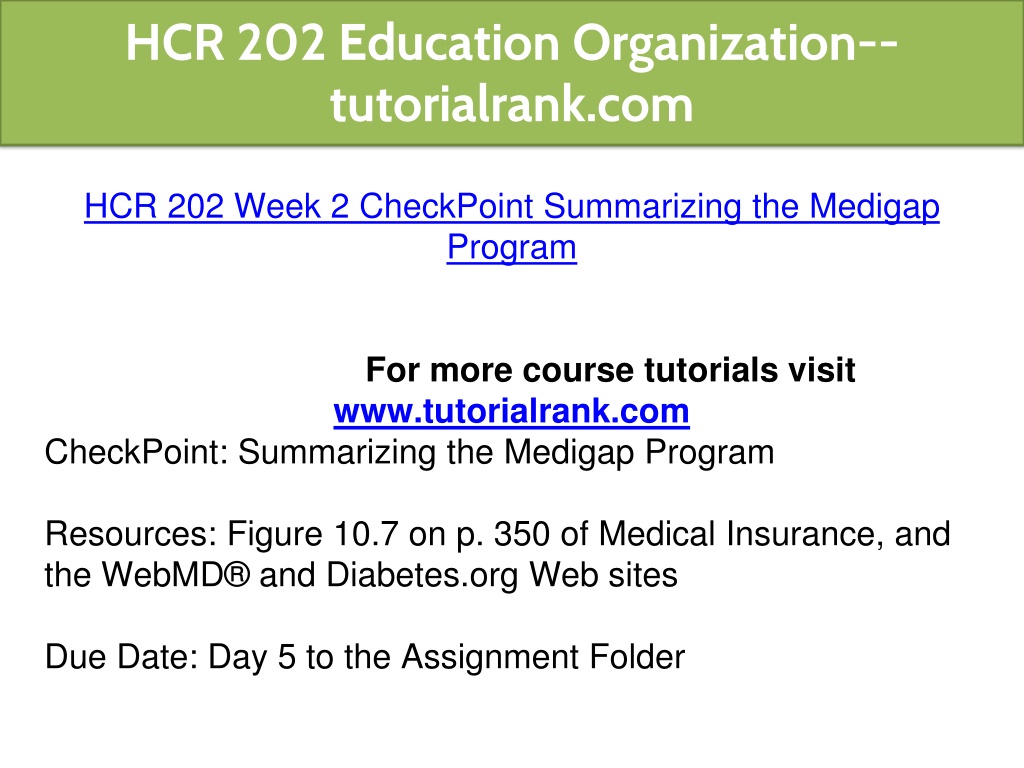Click the registered trademark symbol after WebMD
The image size is (1024, 768).
click(x=238, y=575)
